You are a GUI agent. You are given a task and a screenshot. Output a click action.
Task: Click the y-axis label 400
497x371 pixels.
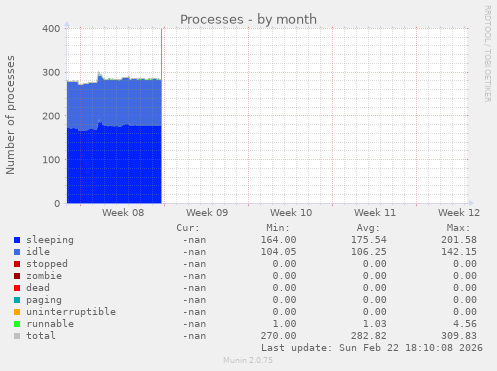(x=51, y=29)
